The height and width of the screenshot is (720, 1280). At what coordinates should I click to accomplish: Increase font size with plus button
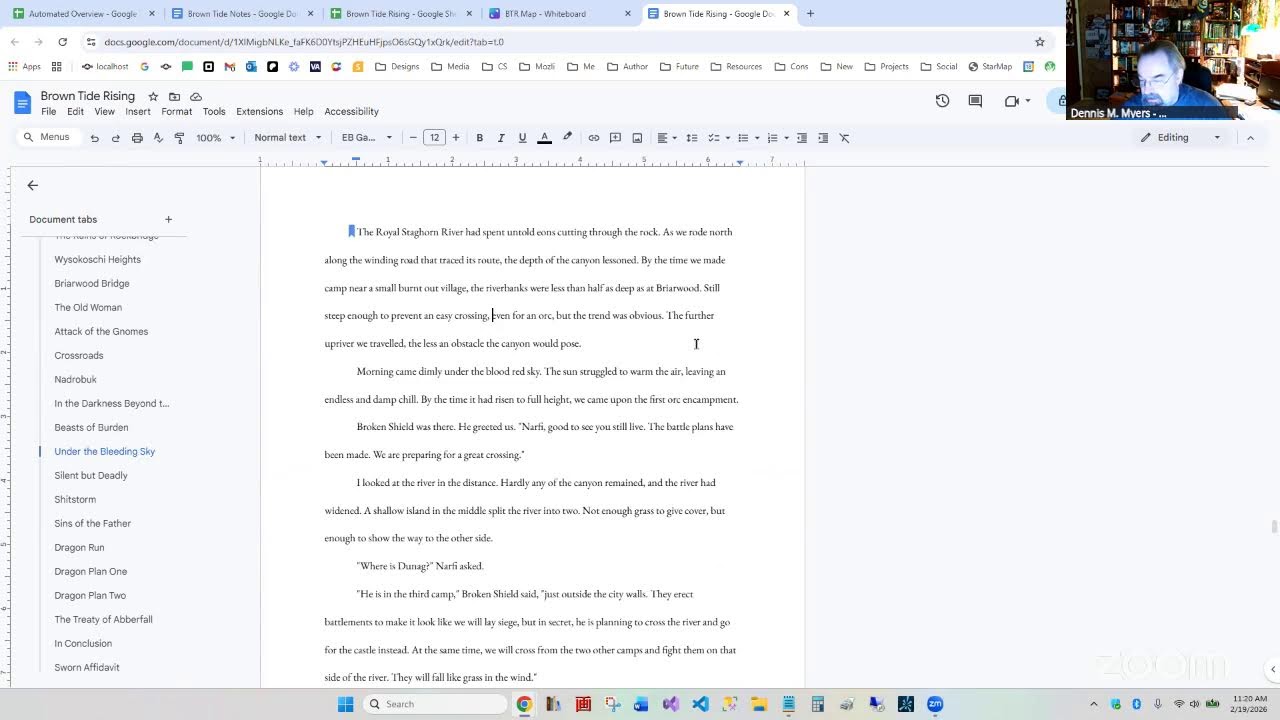[x=456, y=138]
